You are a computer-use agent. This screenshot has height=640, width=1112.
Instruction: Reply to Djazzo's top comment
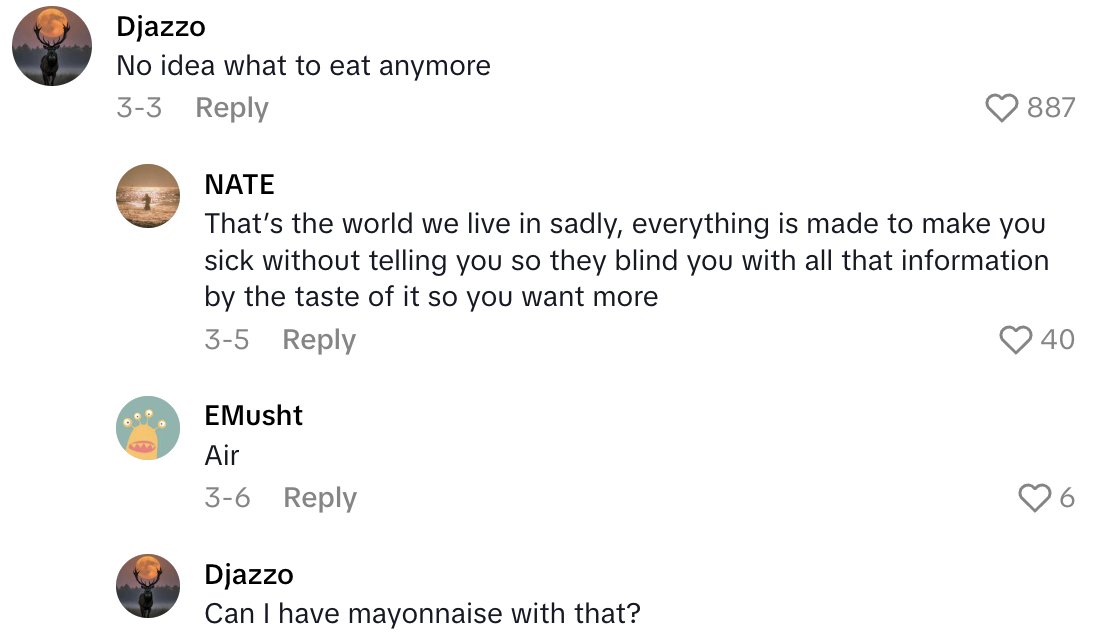pos(232,107)
